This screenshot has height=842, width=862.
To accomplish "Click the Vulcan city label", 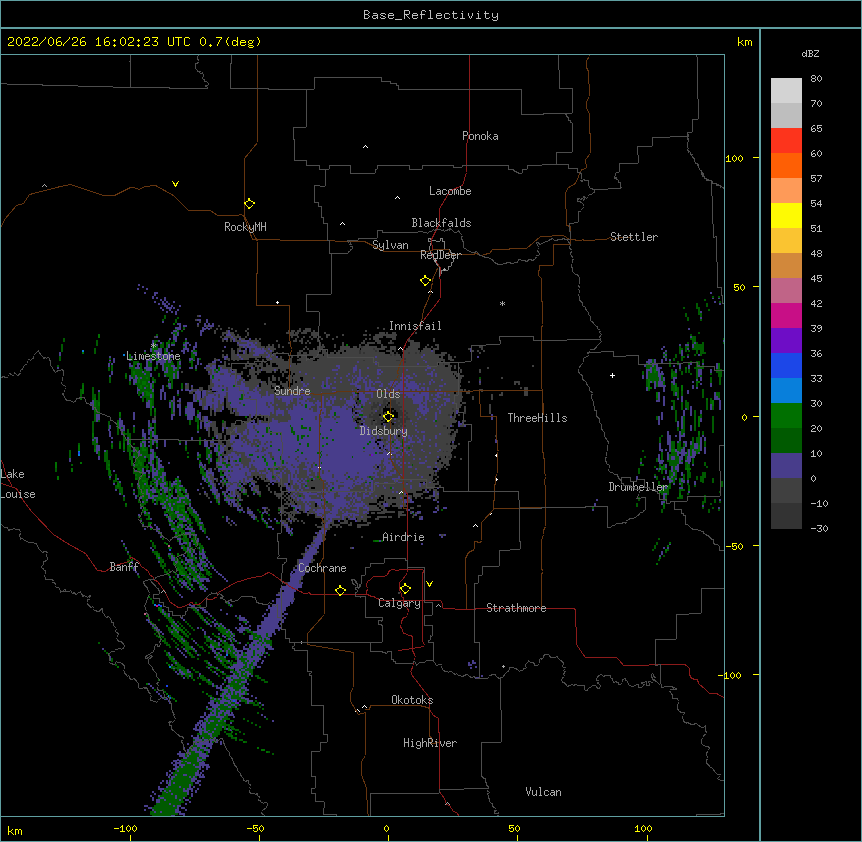I will tap(543, 792).
